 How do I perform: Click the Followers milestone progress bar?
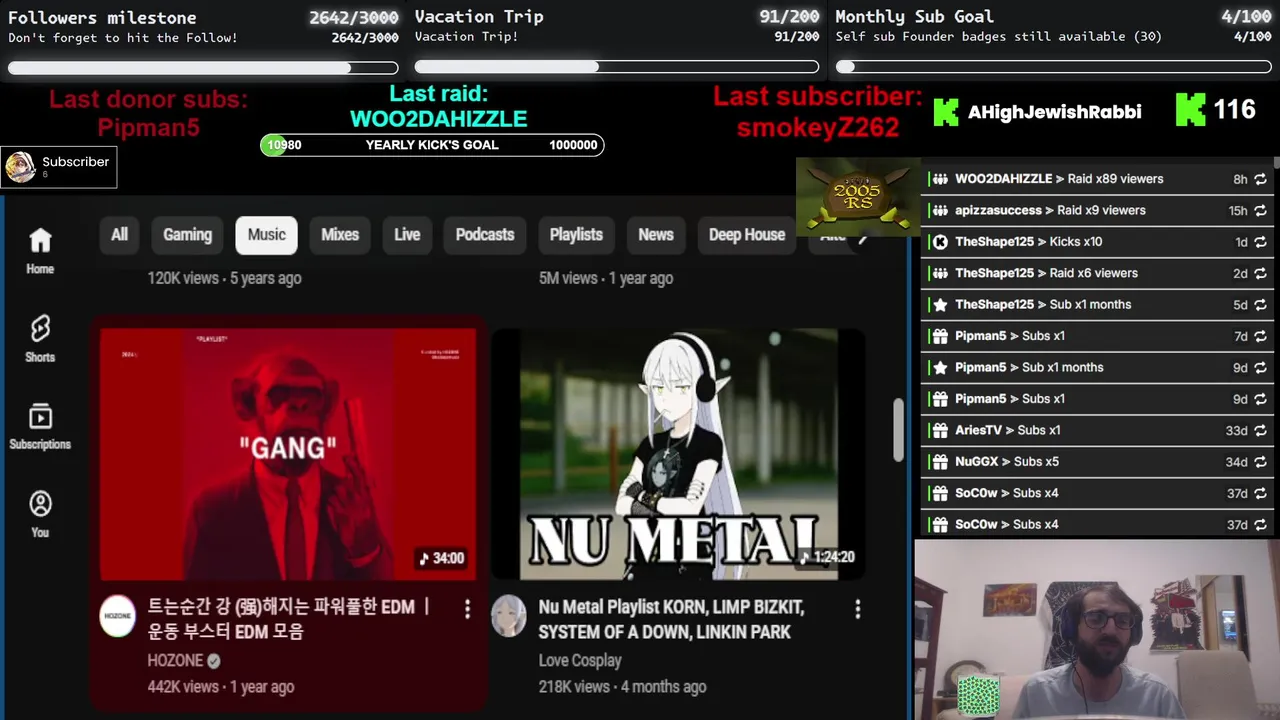point(203,68)
